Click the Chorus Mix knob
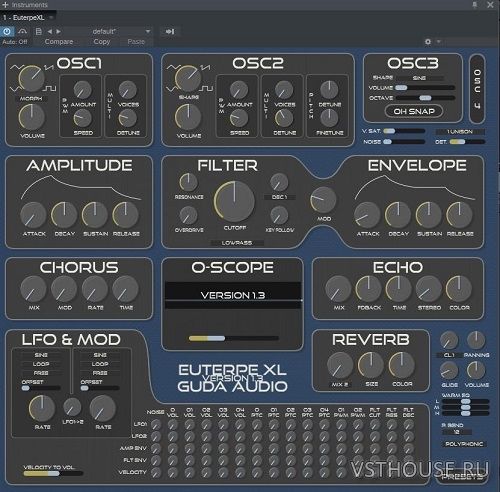Screen dimensions: 500x492 pyautogui.click(x=33, y=289)
